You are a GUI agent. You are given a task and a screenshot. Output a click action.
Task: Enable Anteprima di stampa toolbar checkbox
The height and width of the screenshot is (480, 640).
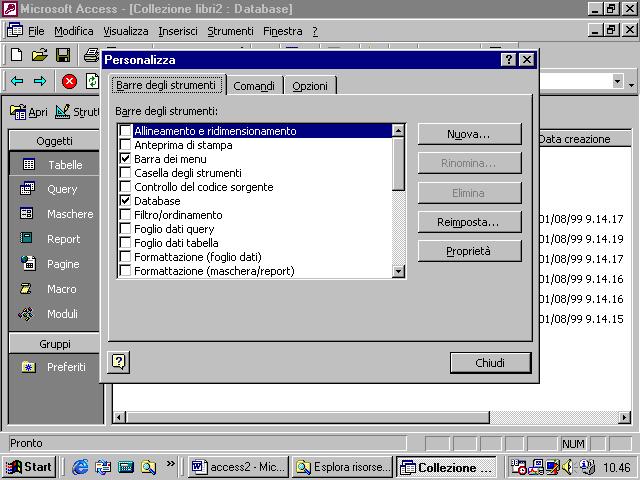pyautogui.click(x=126, y=144)
